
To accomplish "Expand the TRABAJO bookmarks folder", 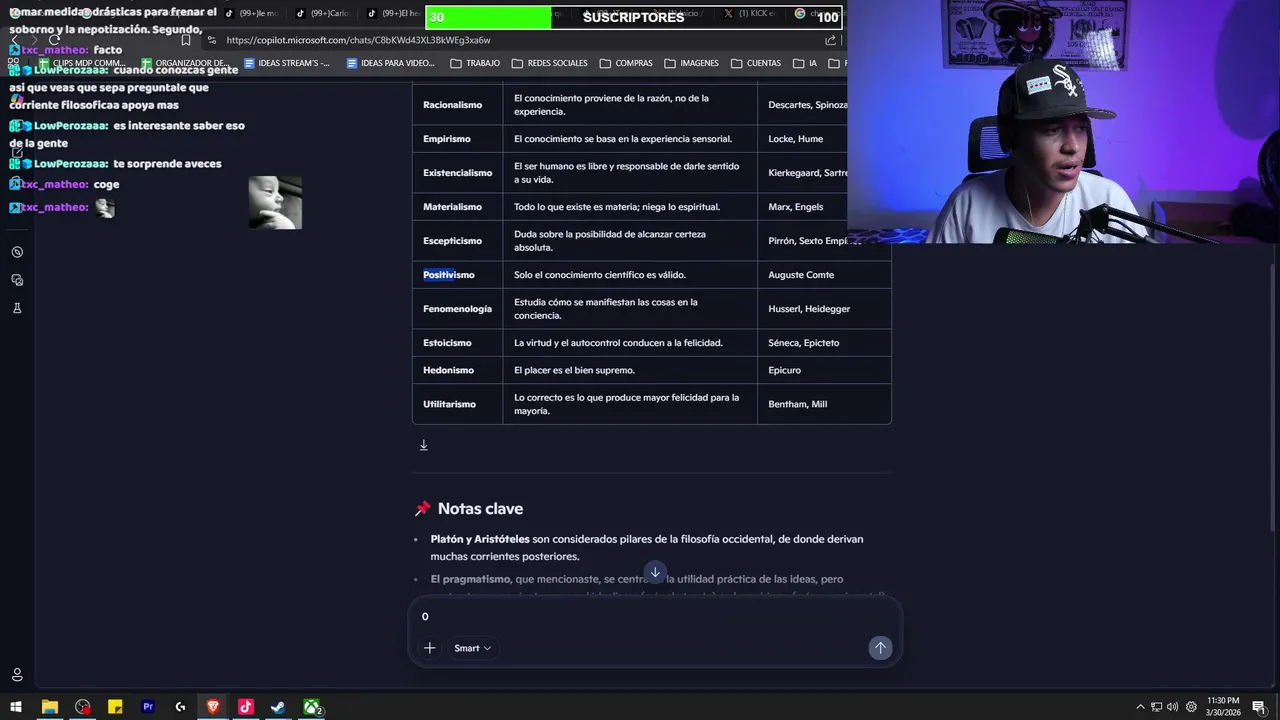I will point(475,63).
